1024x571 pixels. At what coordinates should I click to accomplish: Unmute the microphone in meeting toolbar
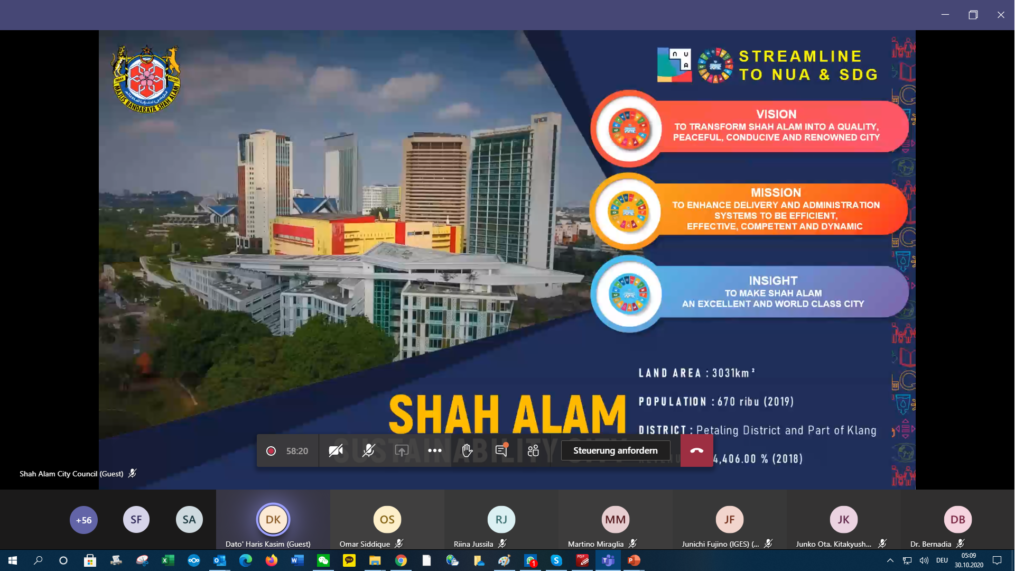click(369, 451)
